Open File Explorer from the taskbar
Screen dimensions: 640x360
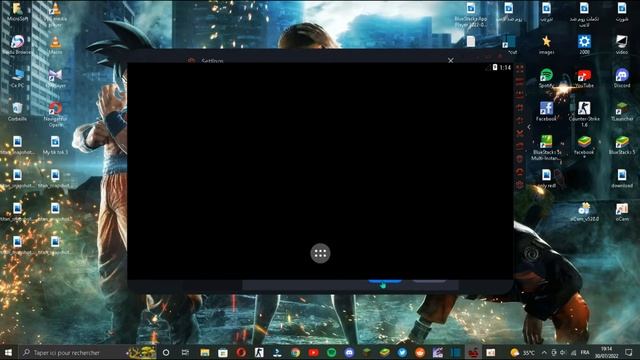(x=205, y=352)
